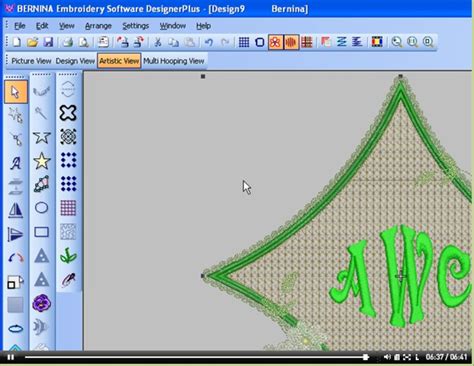Pause the video playback
Image resolution: width=474 pixels, height=366 pixels.
(x=10, y=357)
